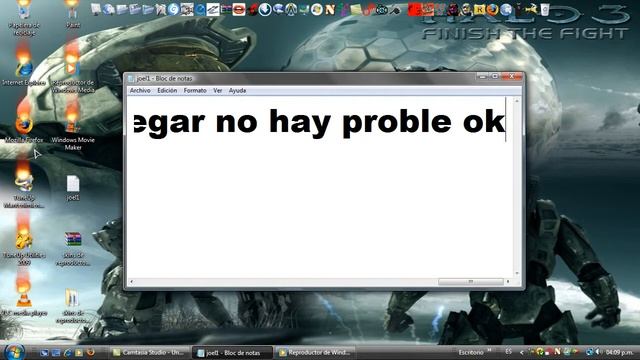Image resolution: width=640 pixels, height=360 pixels.
Task: Click the recycle bin at dock's right end
Action: point(545,9)
